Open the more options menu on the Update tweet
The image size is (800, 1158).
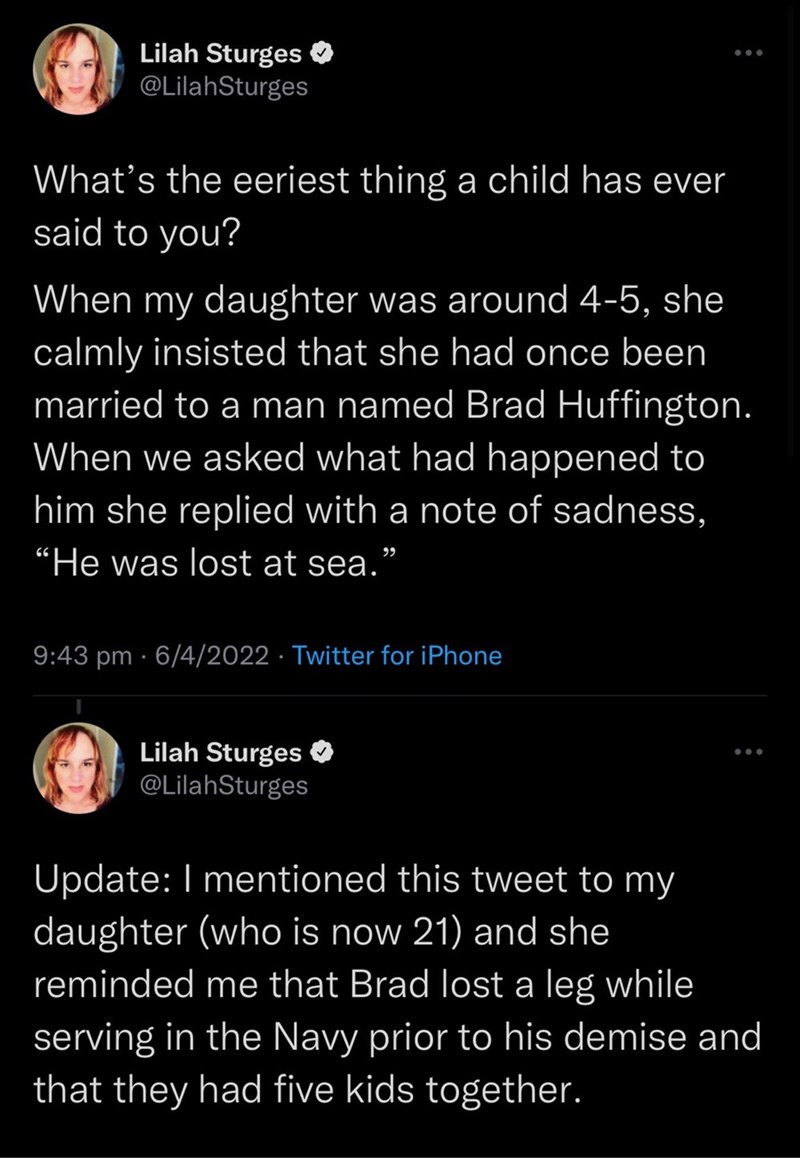coord(746,750)
